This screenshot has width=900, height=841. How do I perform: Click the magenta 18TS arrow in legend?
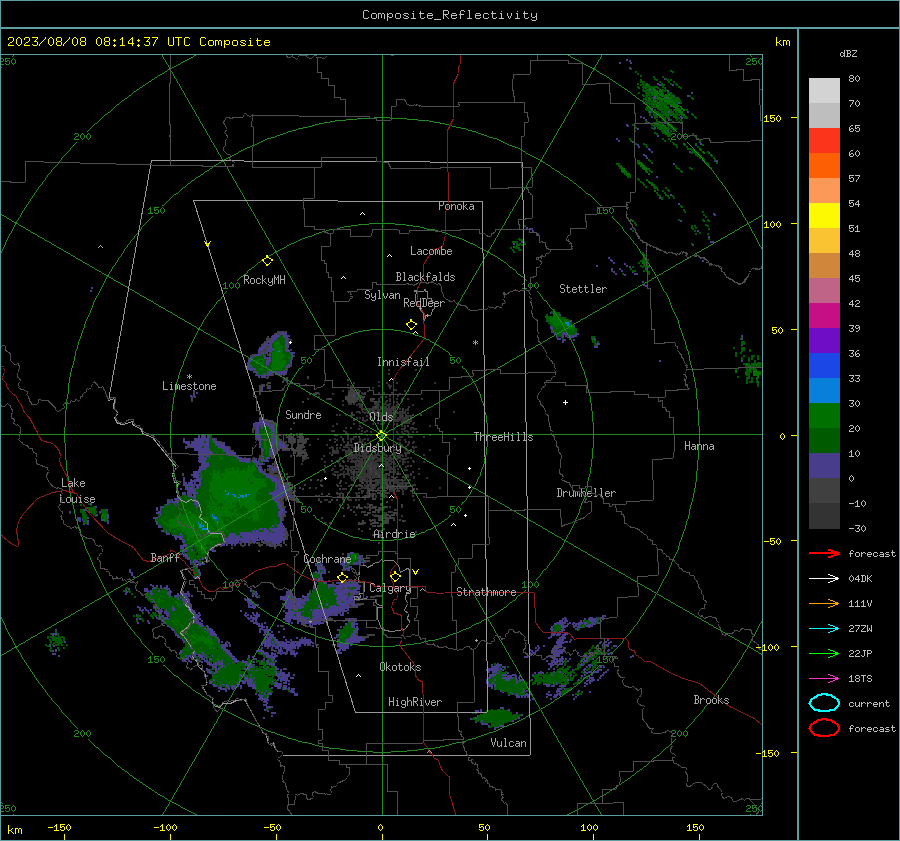point(824,679)
